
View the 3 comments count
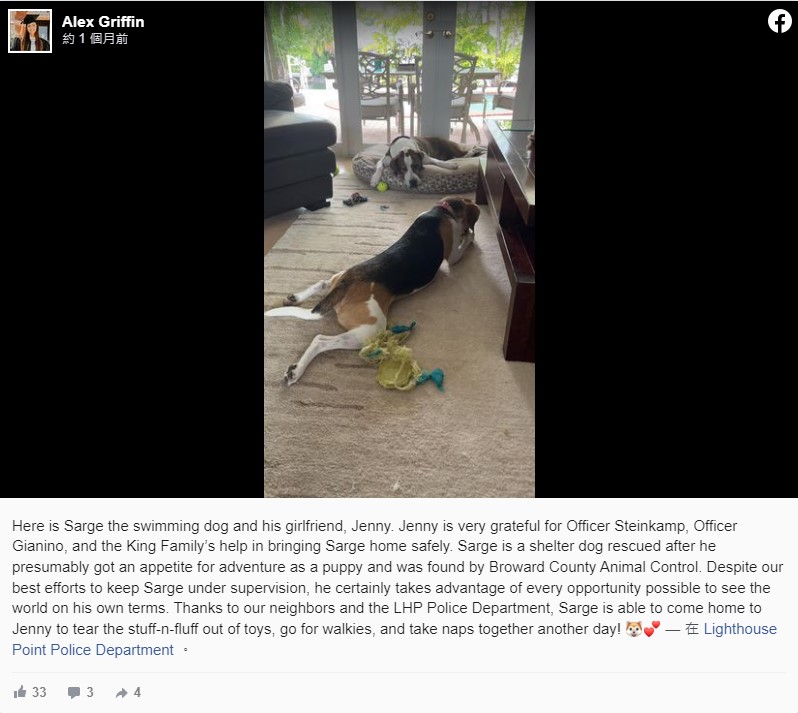click(90, 692)
